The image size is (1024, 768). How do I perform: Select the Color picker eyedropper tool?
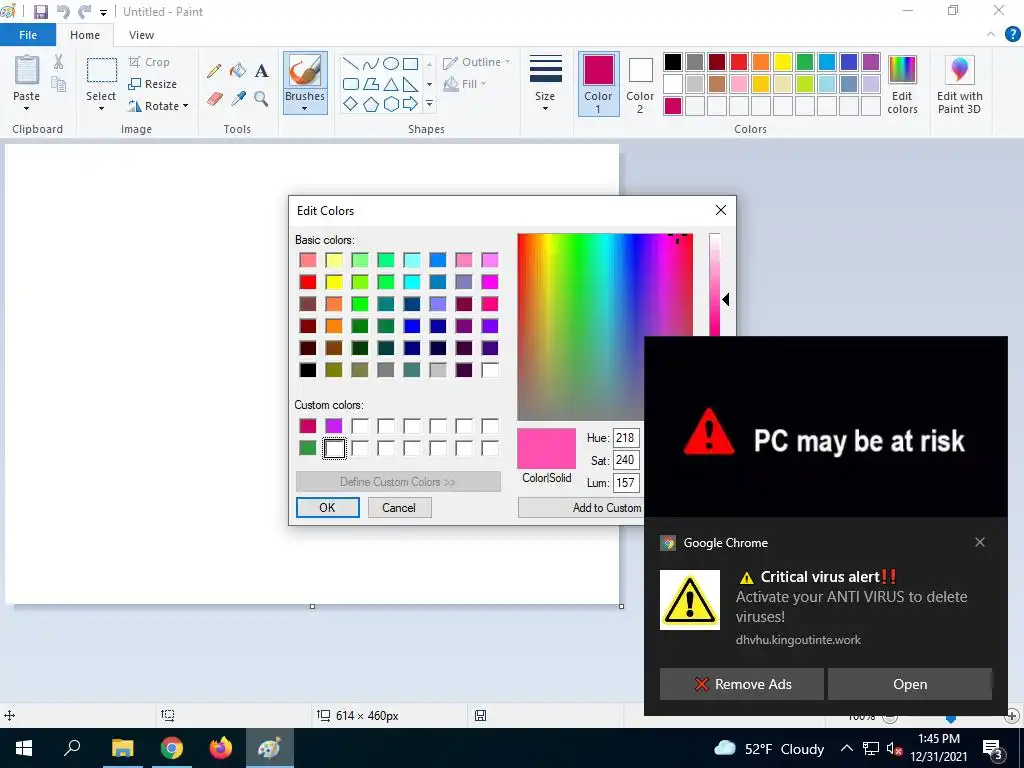238,99
